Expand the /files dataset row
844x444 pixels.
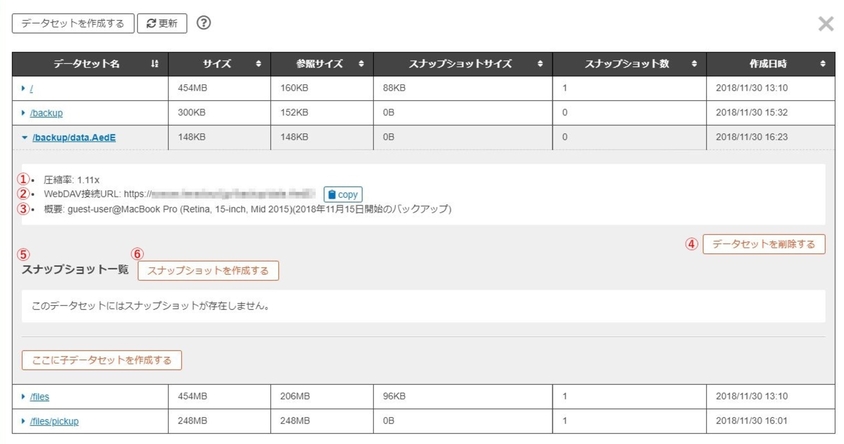click(x=24, y=397)
